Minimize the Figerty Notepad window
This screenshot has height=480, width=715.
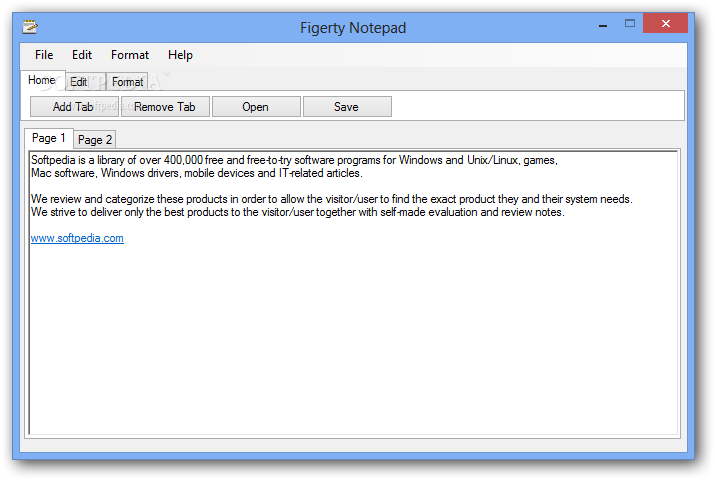click(x=603, y=24)
